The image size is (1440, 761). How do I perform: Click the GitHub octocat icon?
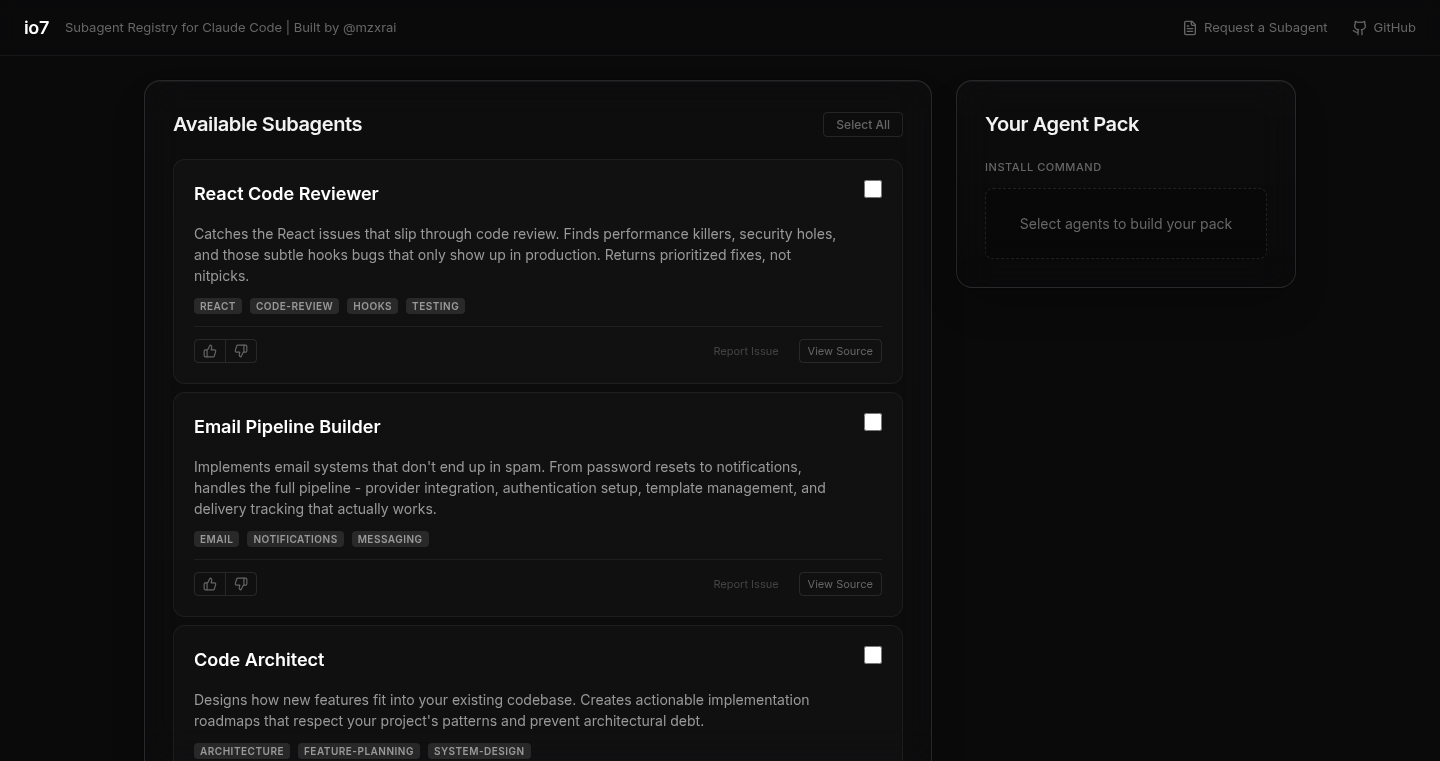tap(1359, 28)
